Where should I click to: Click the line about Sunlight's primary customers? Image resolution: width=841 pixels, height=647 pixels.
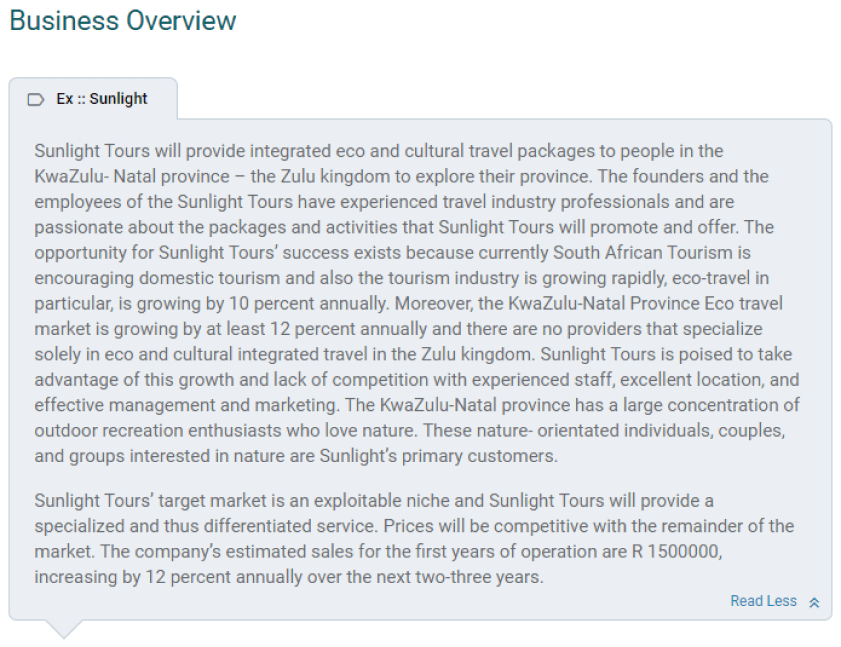[x=297, y=456]
